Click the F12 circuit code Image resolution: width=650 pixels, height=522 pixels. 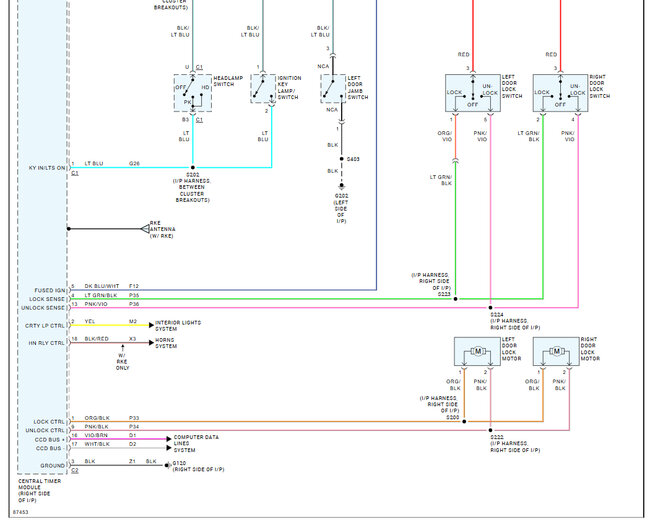[133, 286]
